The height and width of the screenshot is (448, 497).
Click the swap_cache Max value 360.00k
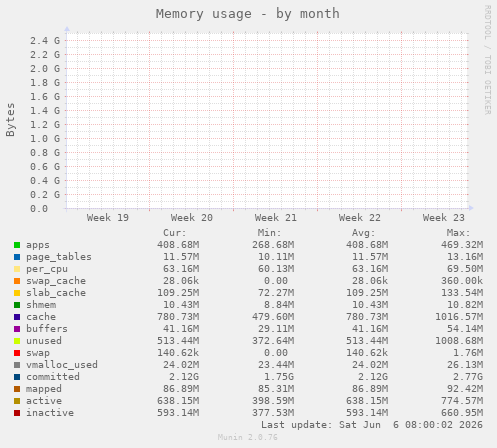click(x=462, y=281)
